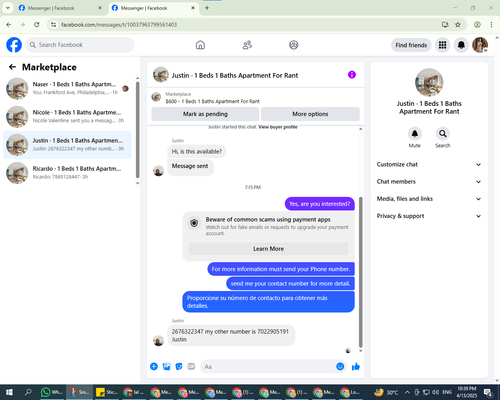Reload the page in Chrome
The height and width of the screenshot is (400, 500).
tap(37, 24)
